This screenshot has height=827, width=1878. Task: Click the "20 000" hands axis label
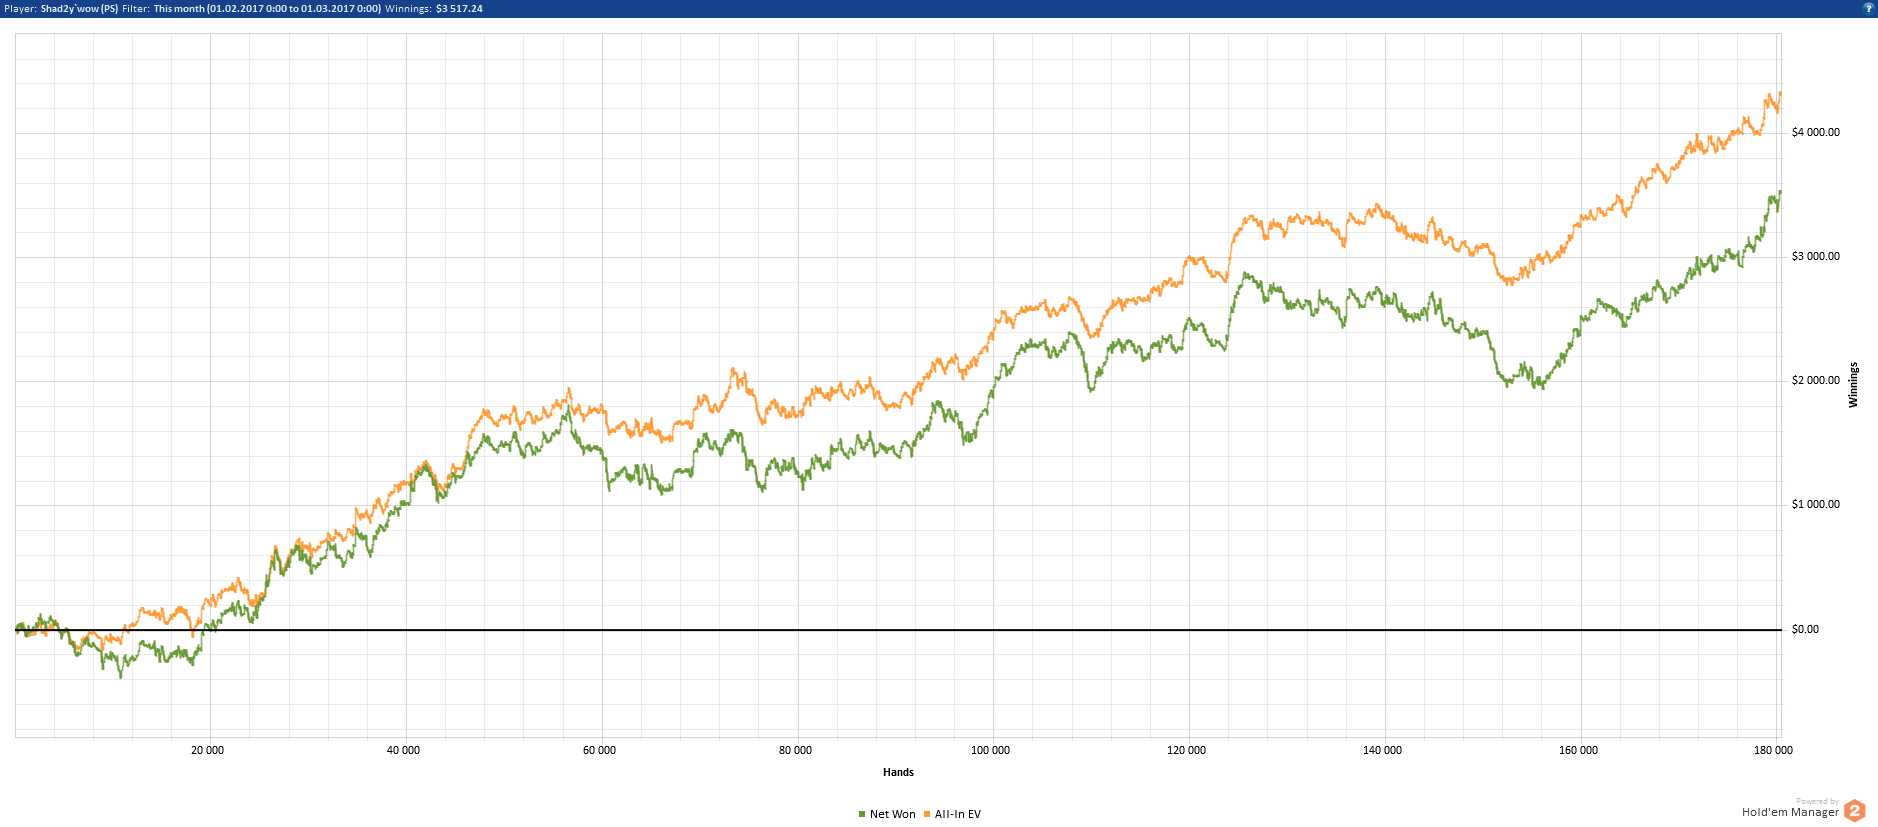(x=208, y=750)
